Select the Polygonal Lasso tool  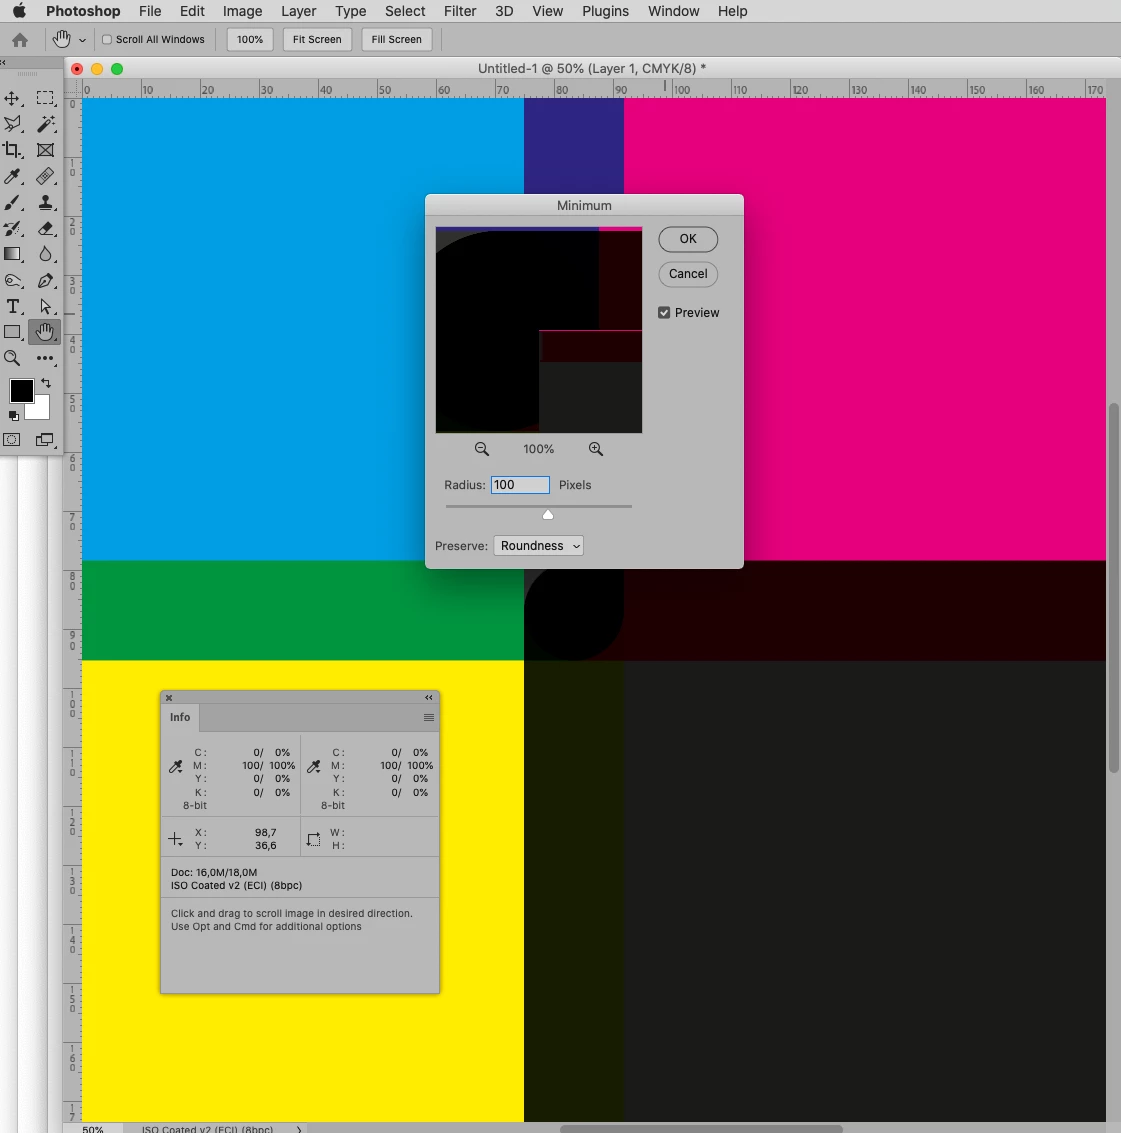click(x=12, y=124)
